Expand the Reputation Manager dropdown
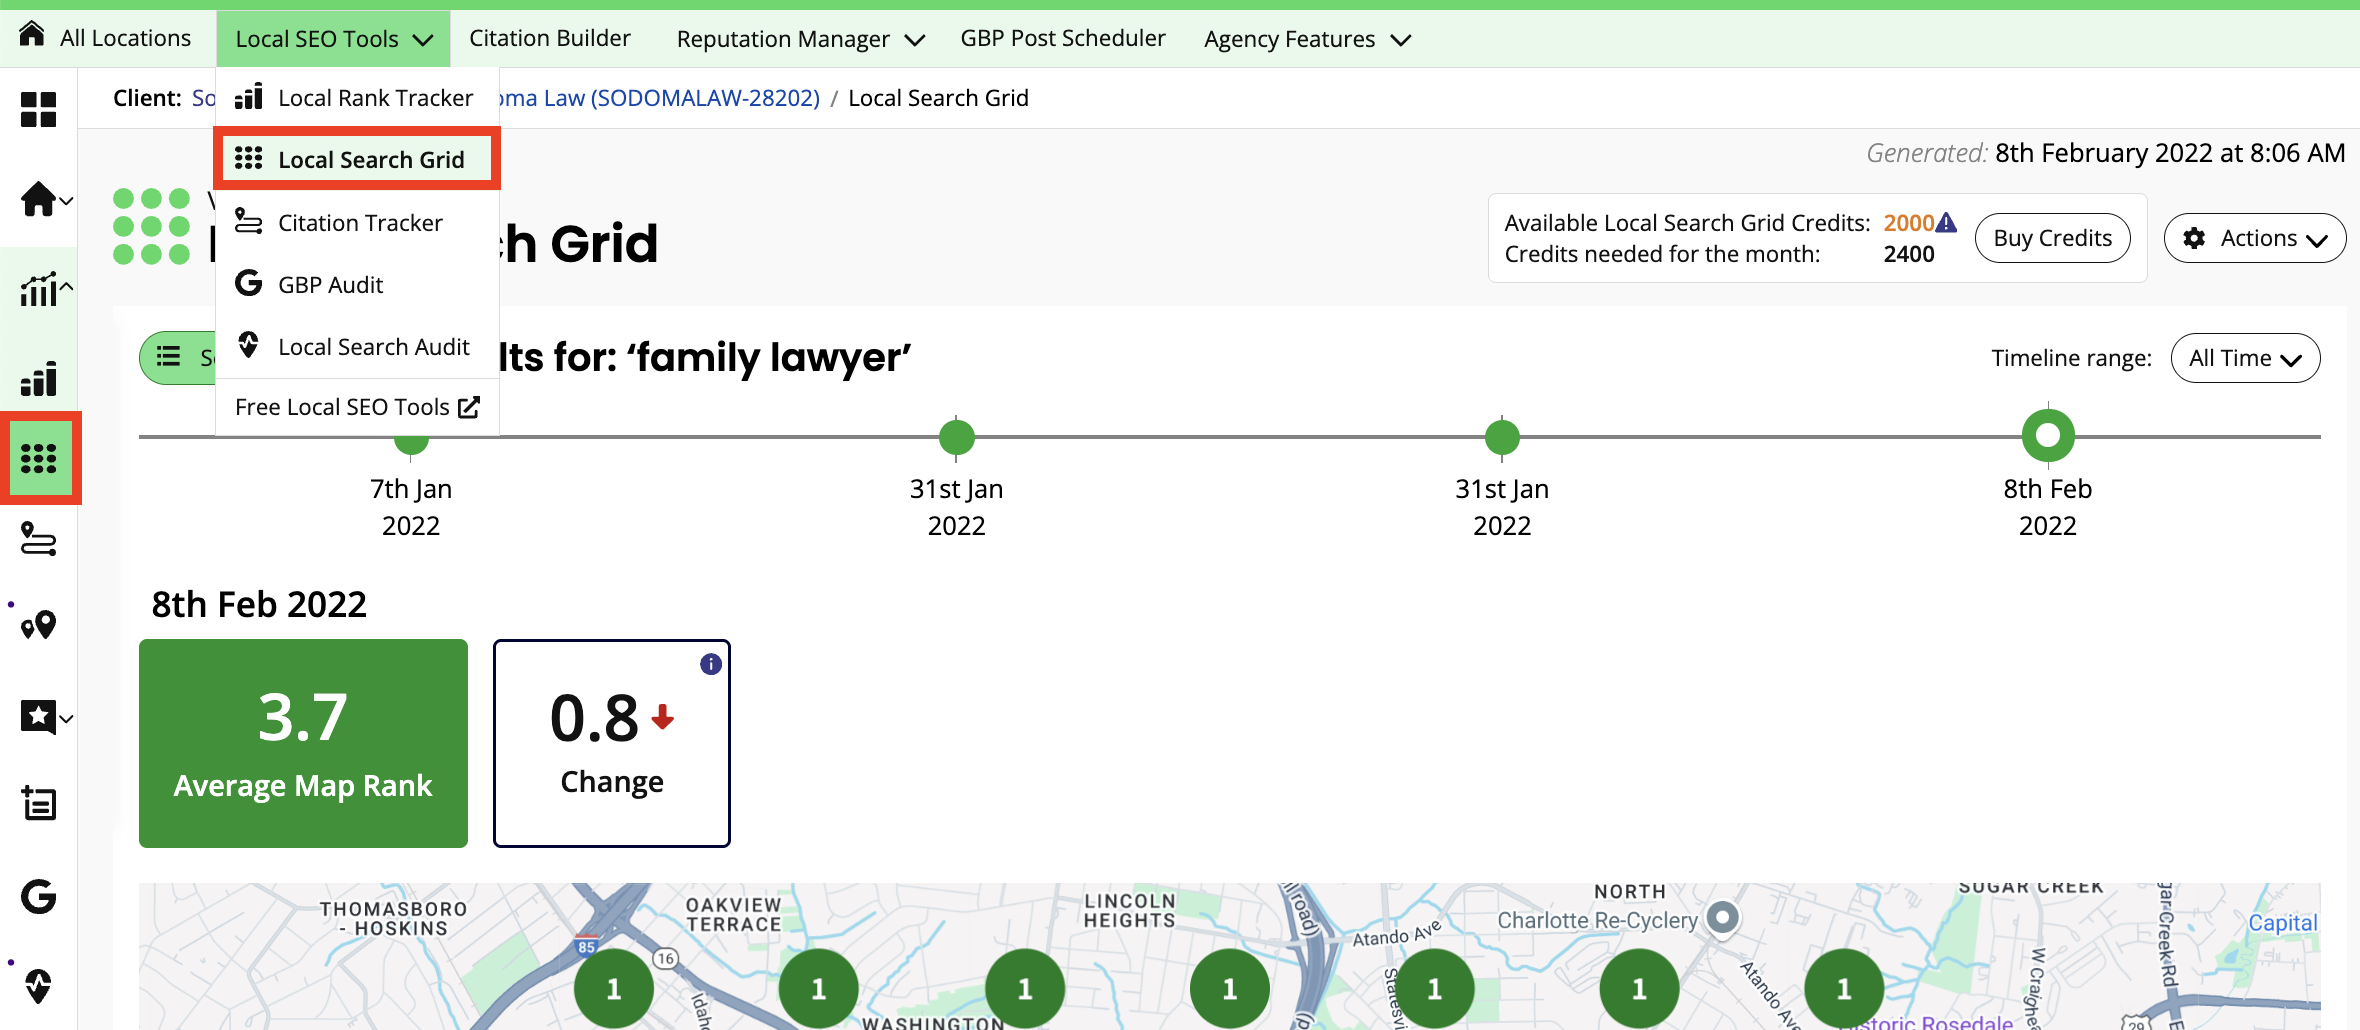Viewport: 2360px width, 1030px height. (800, 39)
